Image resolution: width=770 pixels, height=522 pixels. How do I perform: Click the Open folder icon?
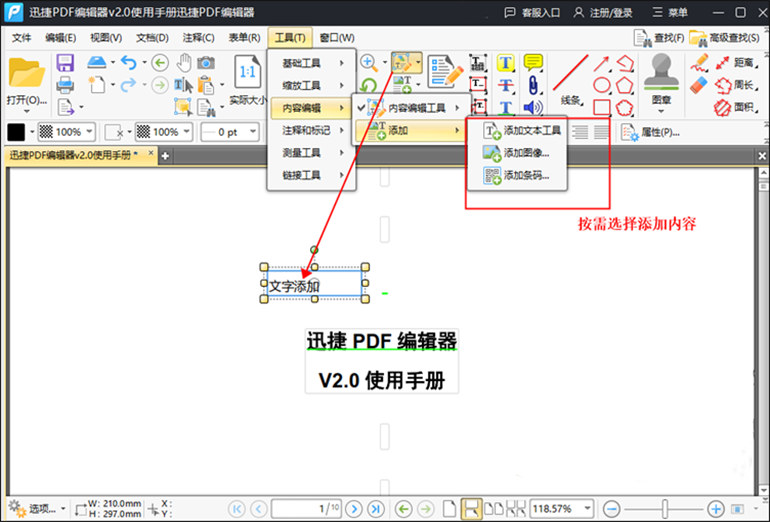click(26, 73)
